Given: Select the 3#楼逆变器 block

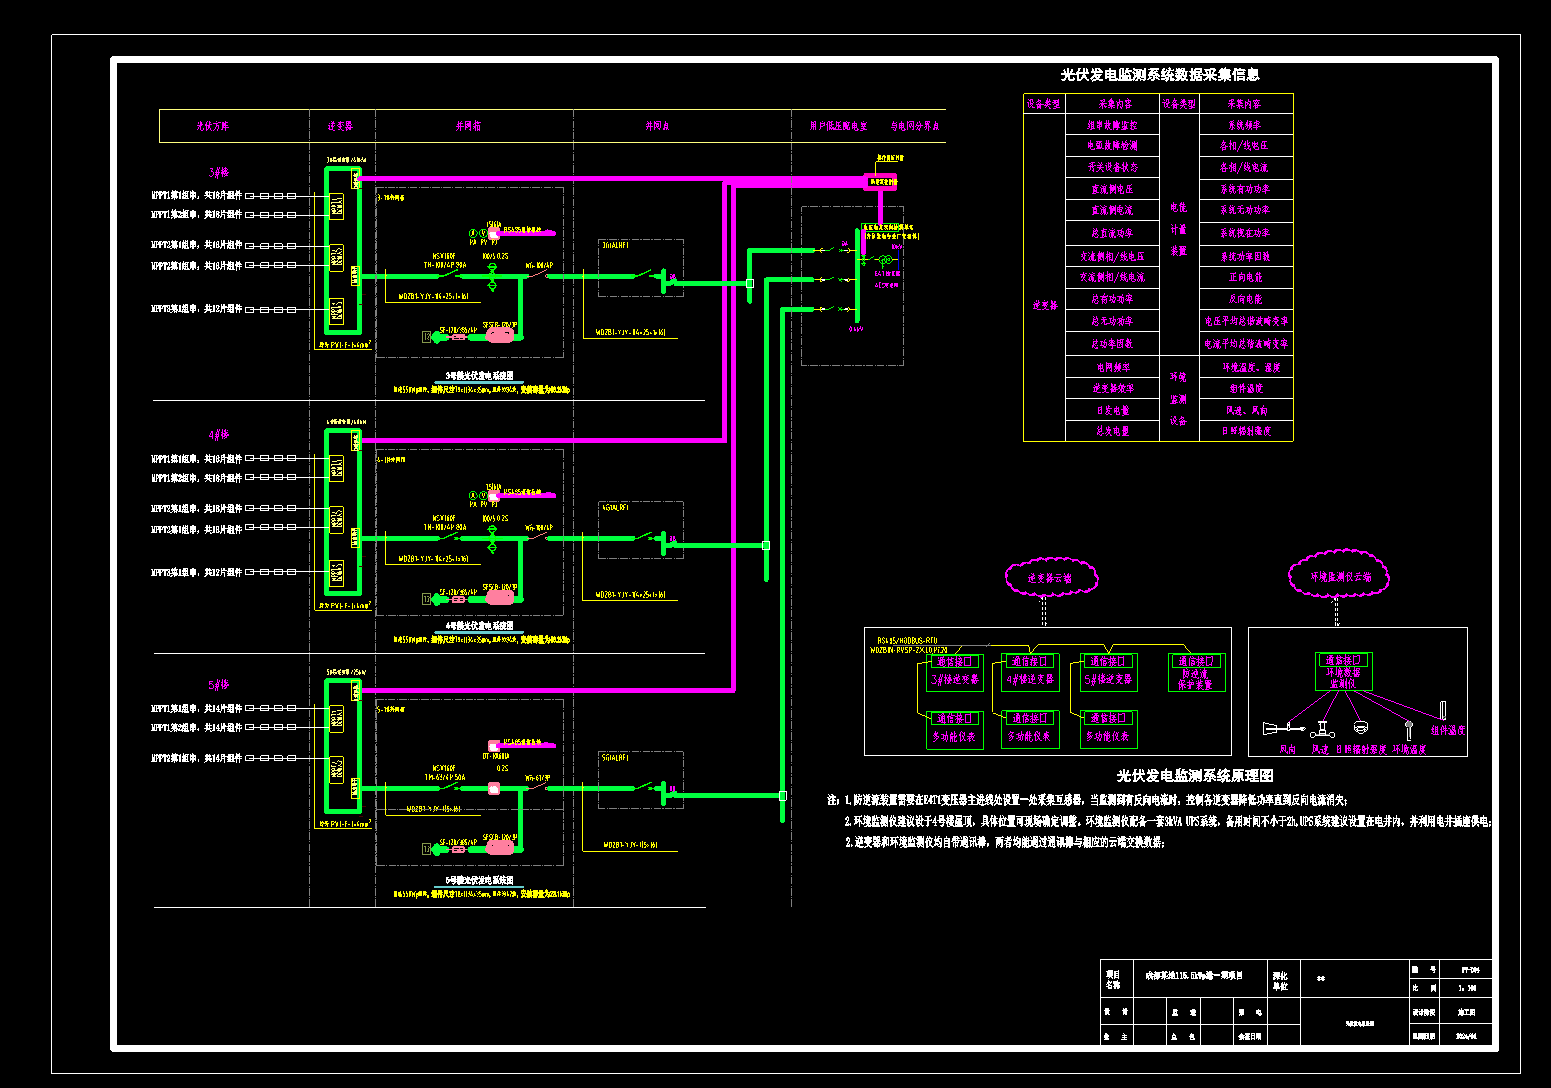Looking at the screenshot, I should point(955,673).
